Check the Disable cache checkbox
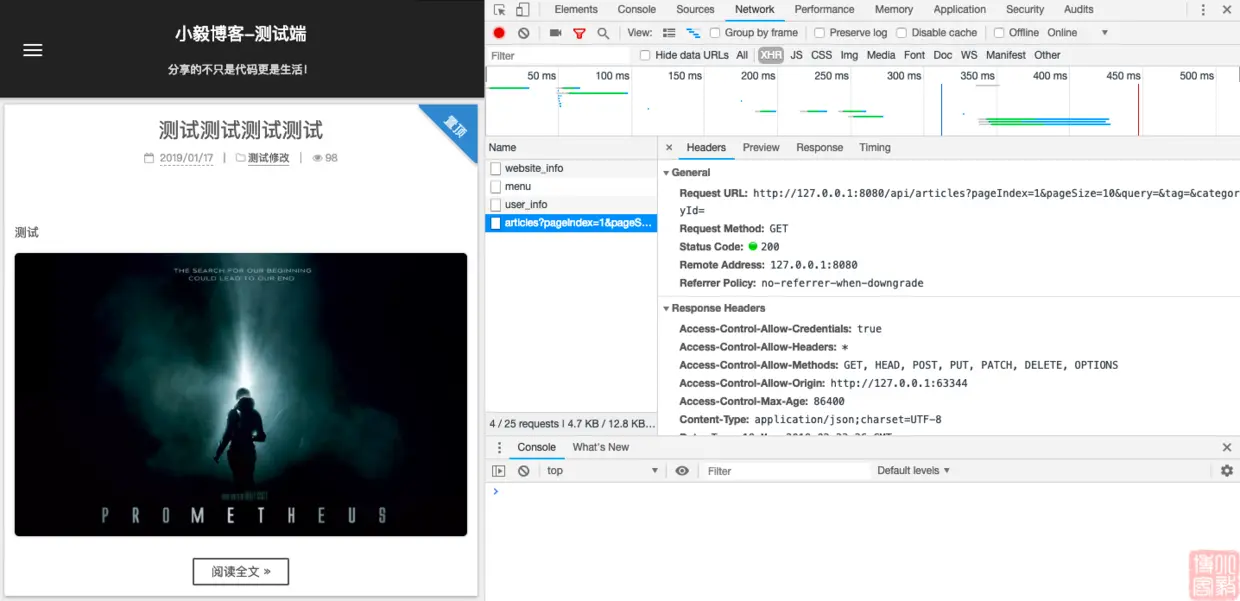1240x601 pixels. coord(901,33)
